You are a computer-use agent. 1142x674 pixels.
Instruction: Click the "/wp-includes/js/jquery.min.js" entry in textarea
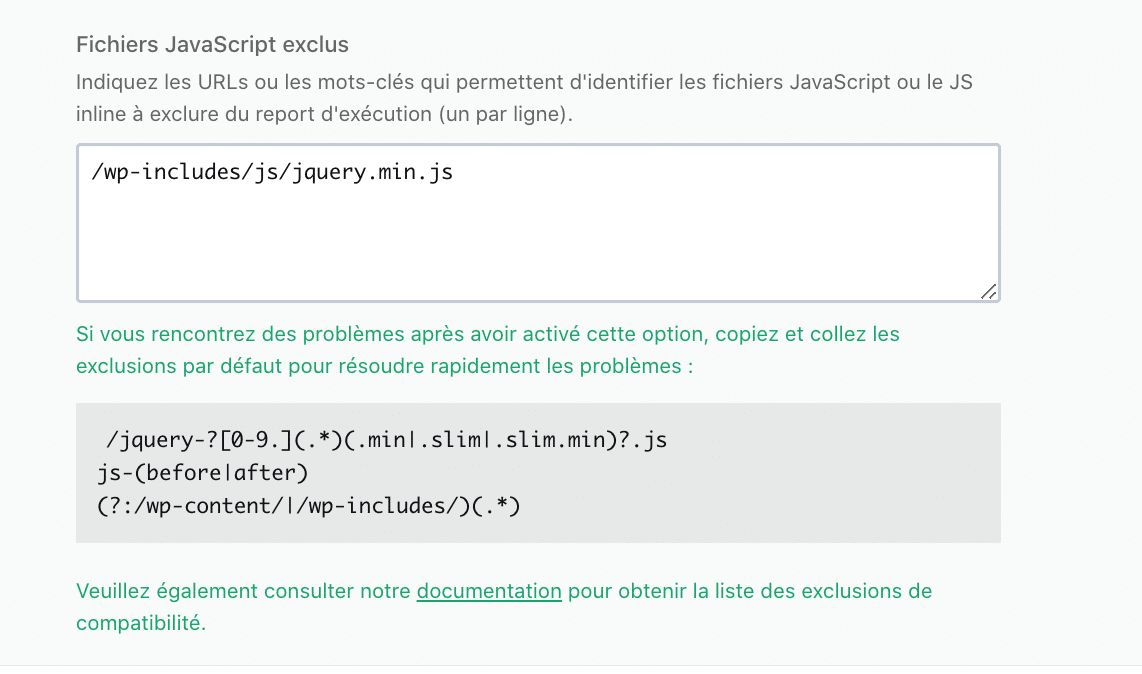272,172
